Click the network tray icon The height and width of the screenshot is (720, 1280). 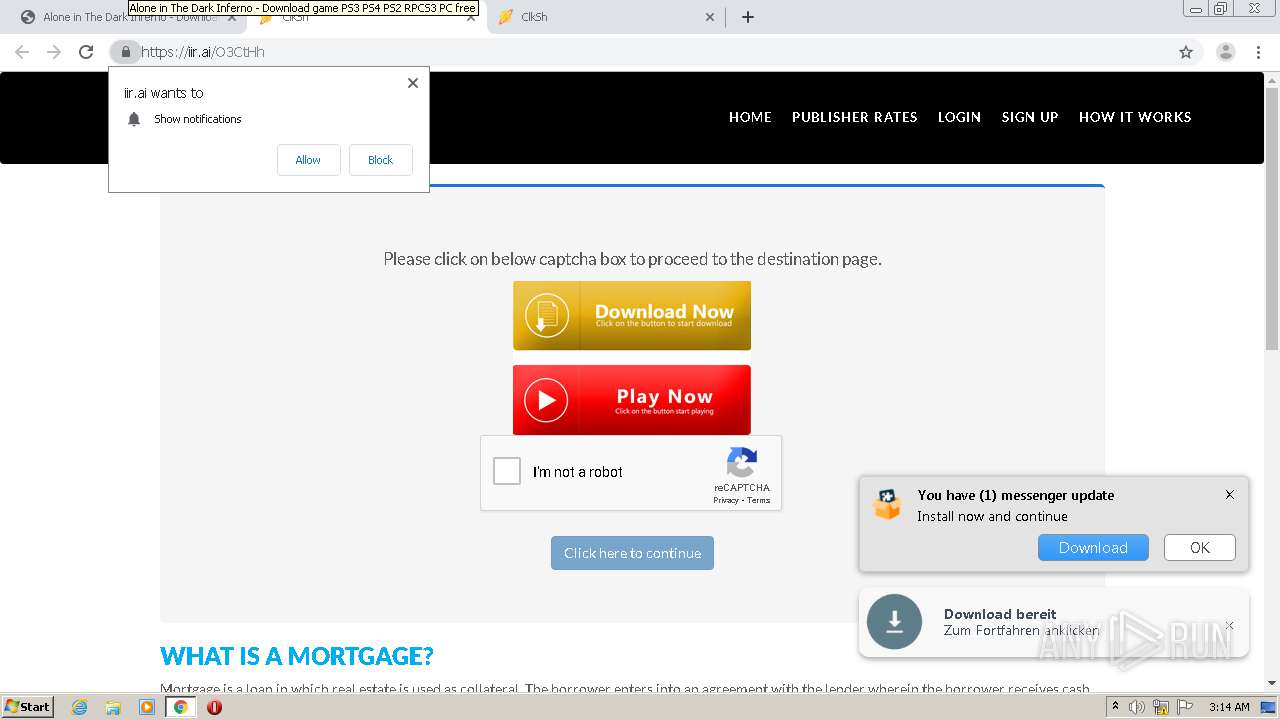[1160, 707]
